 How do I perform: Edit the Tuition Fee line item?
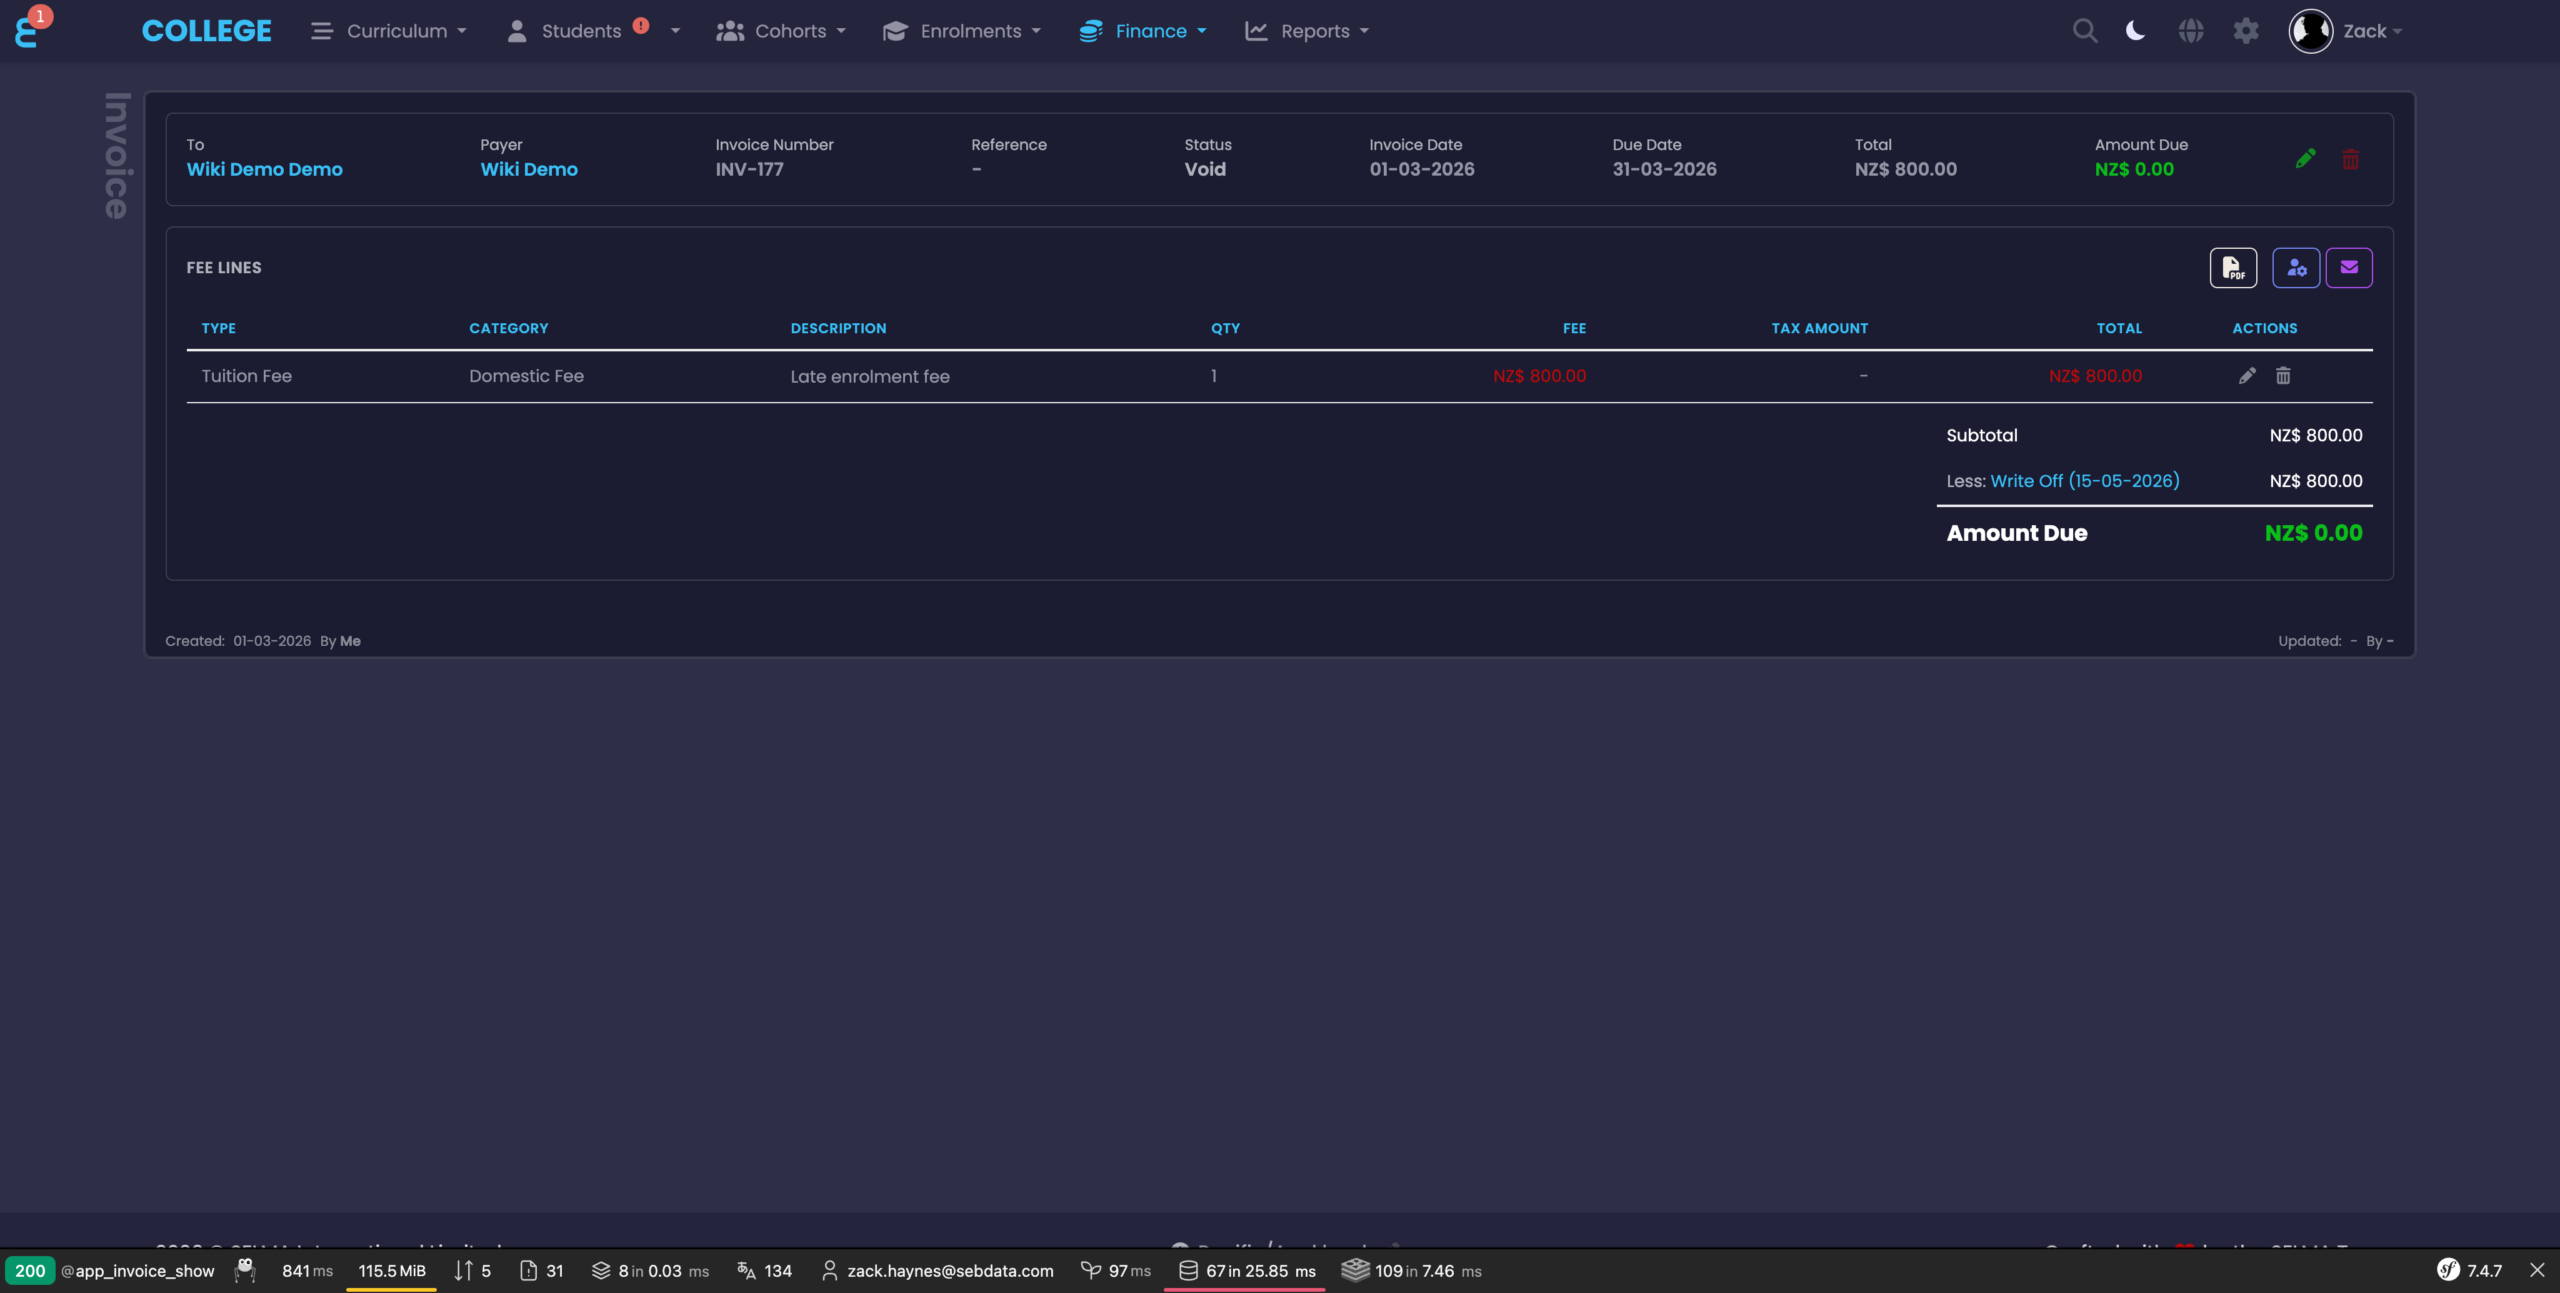(x=2246, y=376)
